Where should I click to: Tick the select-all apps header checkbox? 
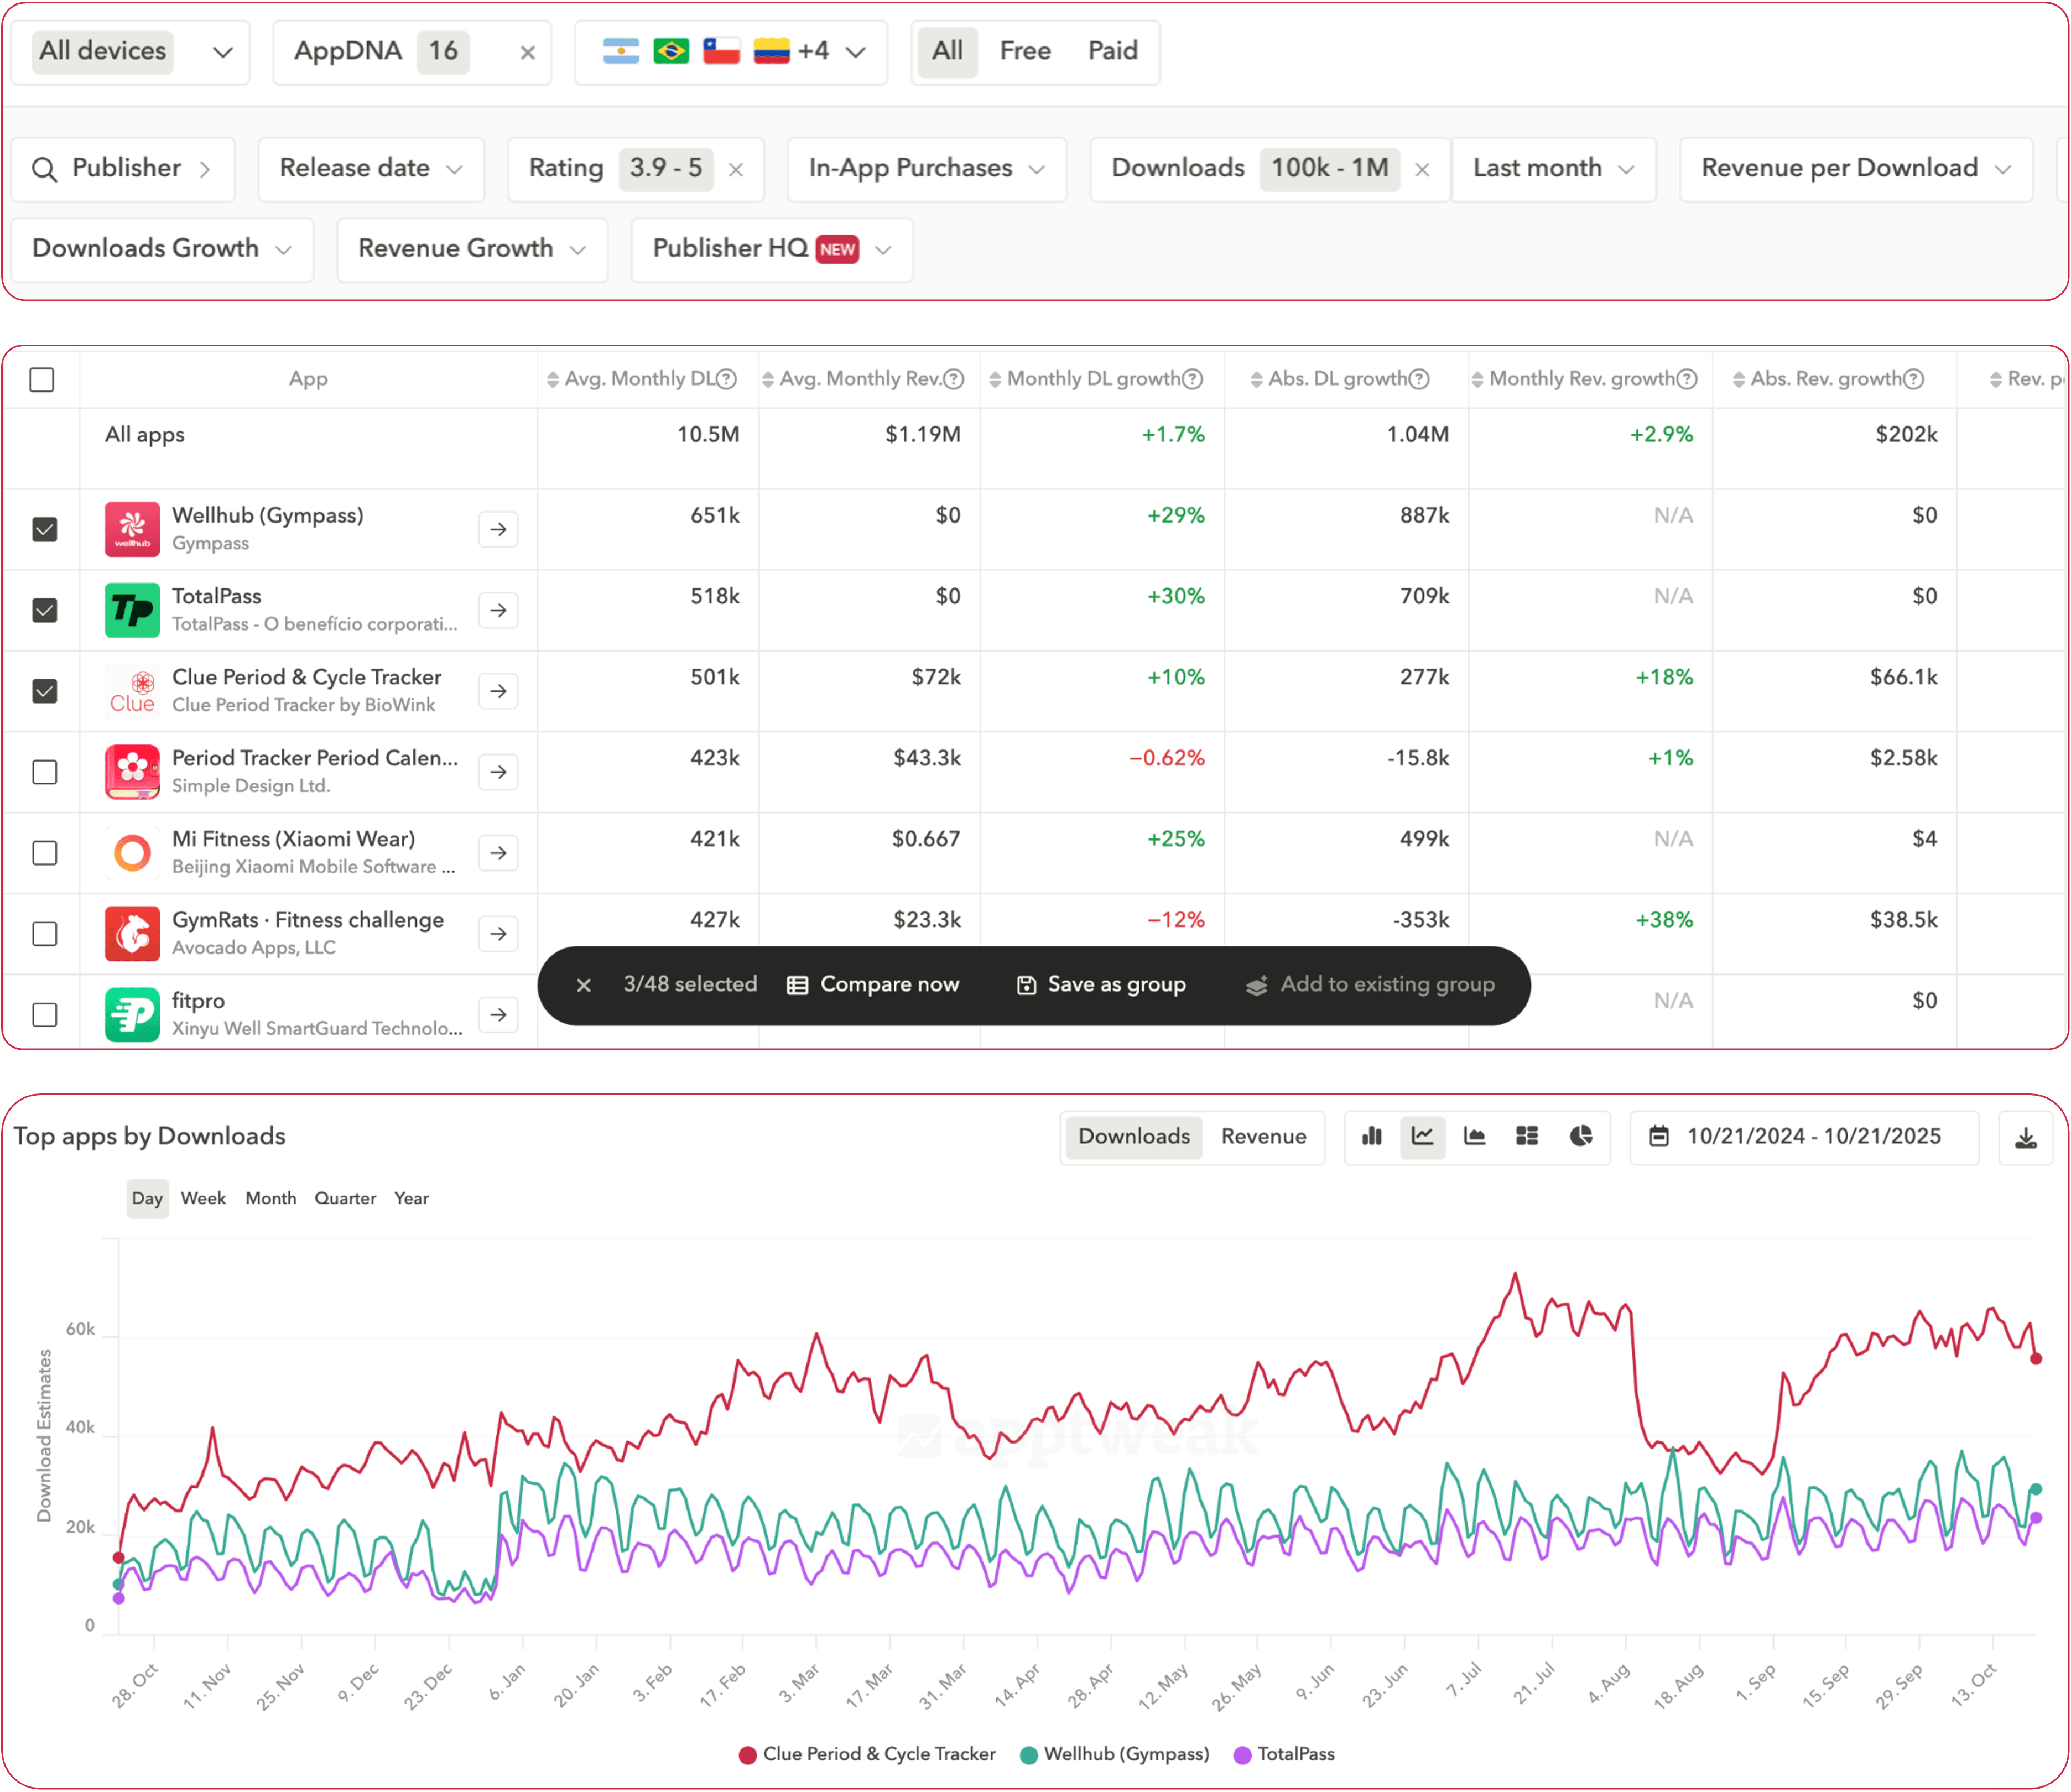[42, 380]
